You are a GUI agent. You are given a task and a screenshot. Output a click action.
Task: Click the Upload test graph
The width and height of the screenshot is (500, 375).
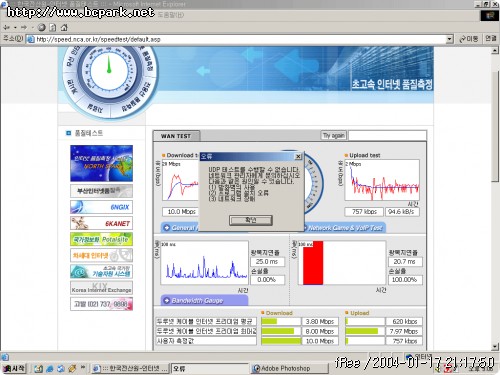click(382, 180)
